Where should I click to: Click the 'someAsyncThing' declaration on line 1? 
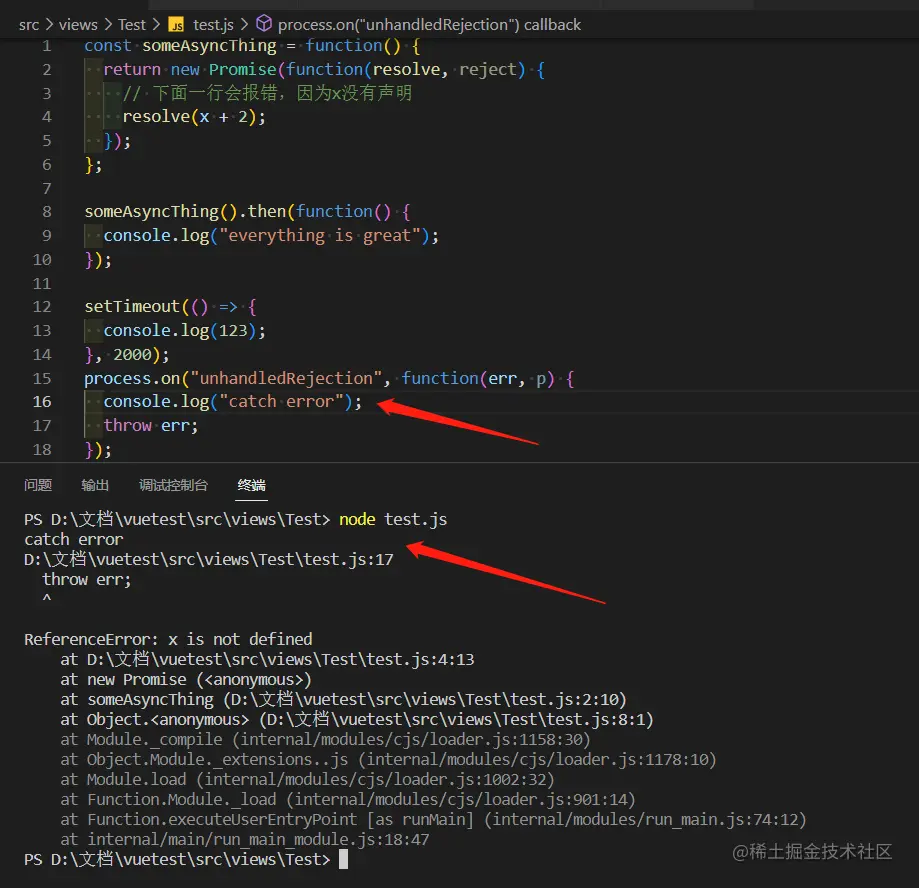click(209, 46)
